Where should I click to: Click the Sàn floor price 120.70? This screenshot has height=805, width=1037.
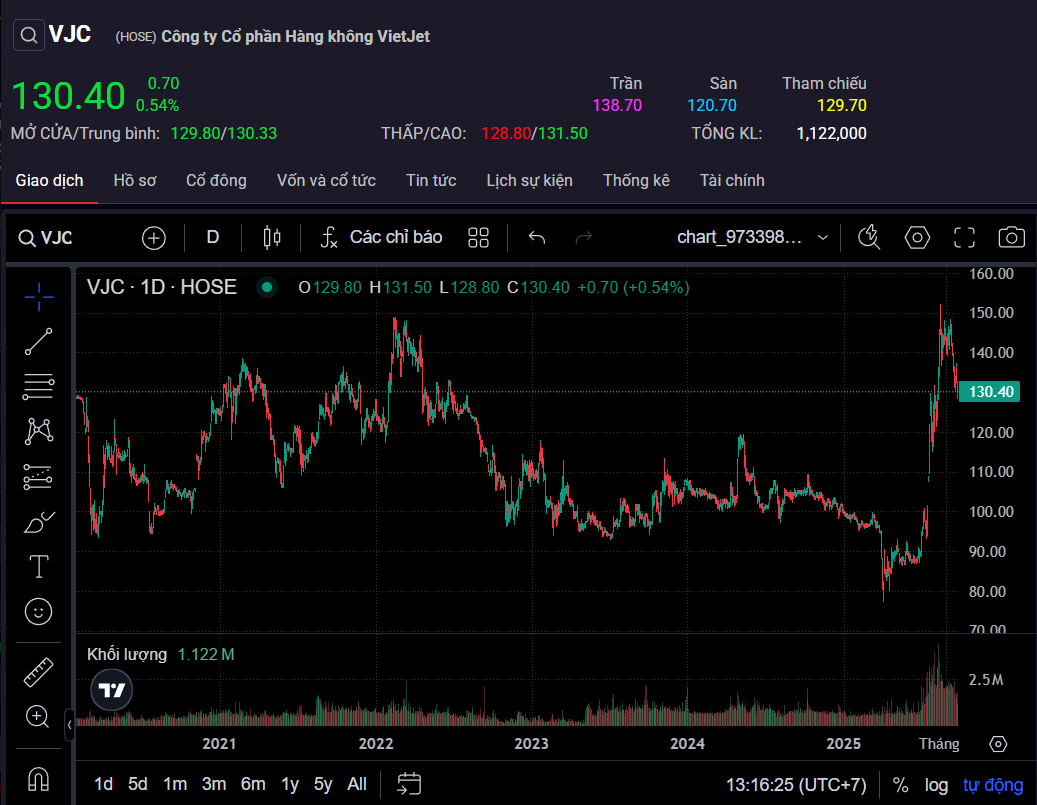[x=712, y=105]
